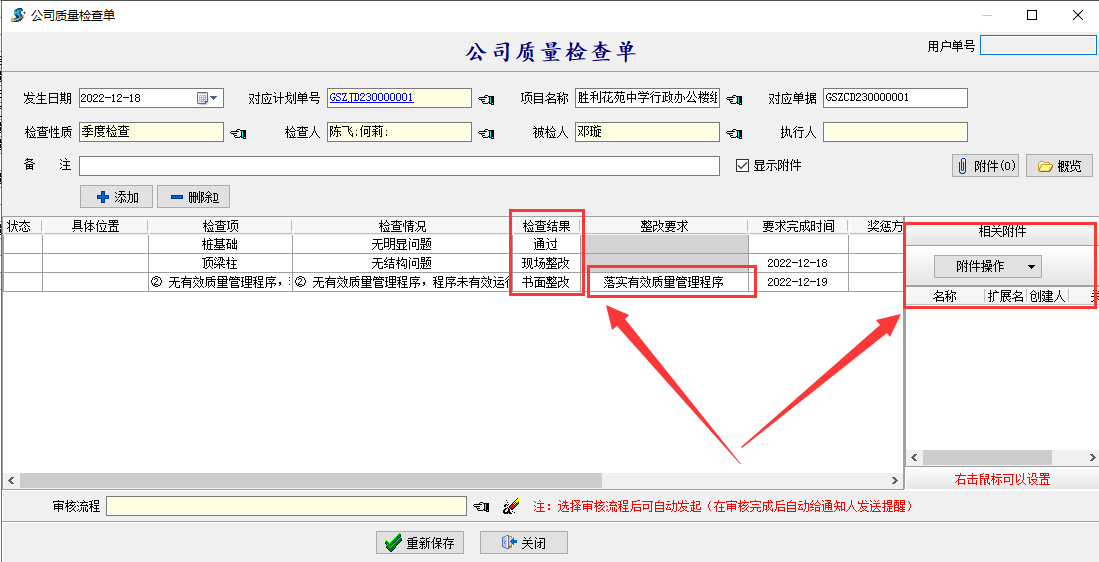Click the horizontal scrollbar under the table

point(300,481)
